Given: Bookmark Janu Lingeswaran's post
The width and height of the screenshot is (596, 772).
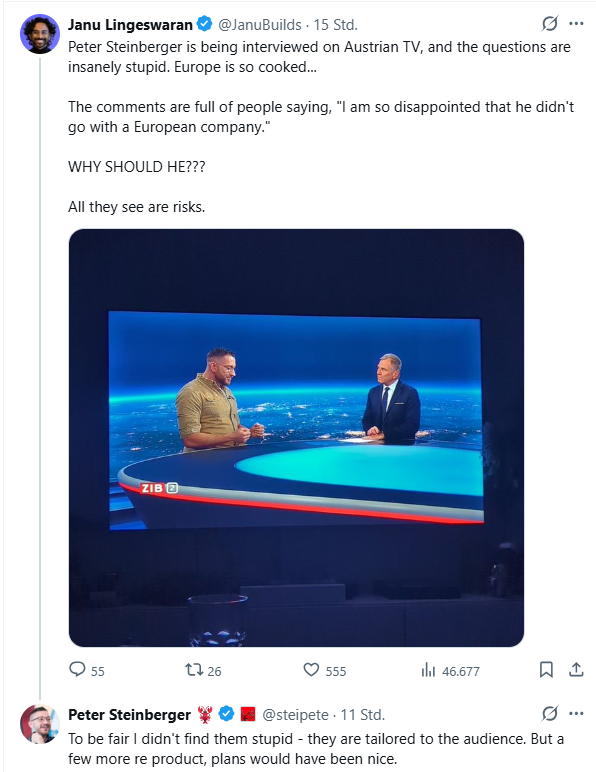Looking at the screenshot, I should pyautogui.click(x=546, y=670).
